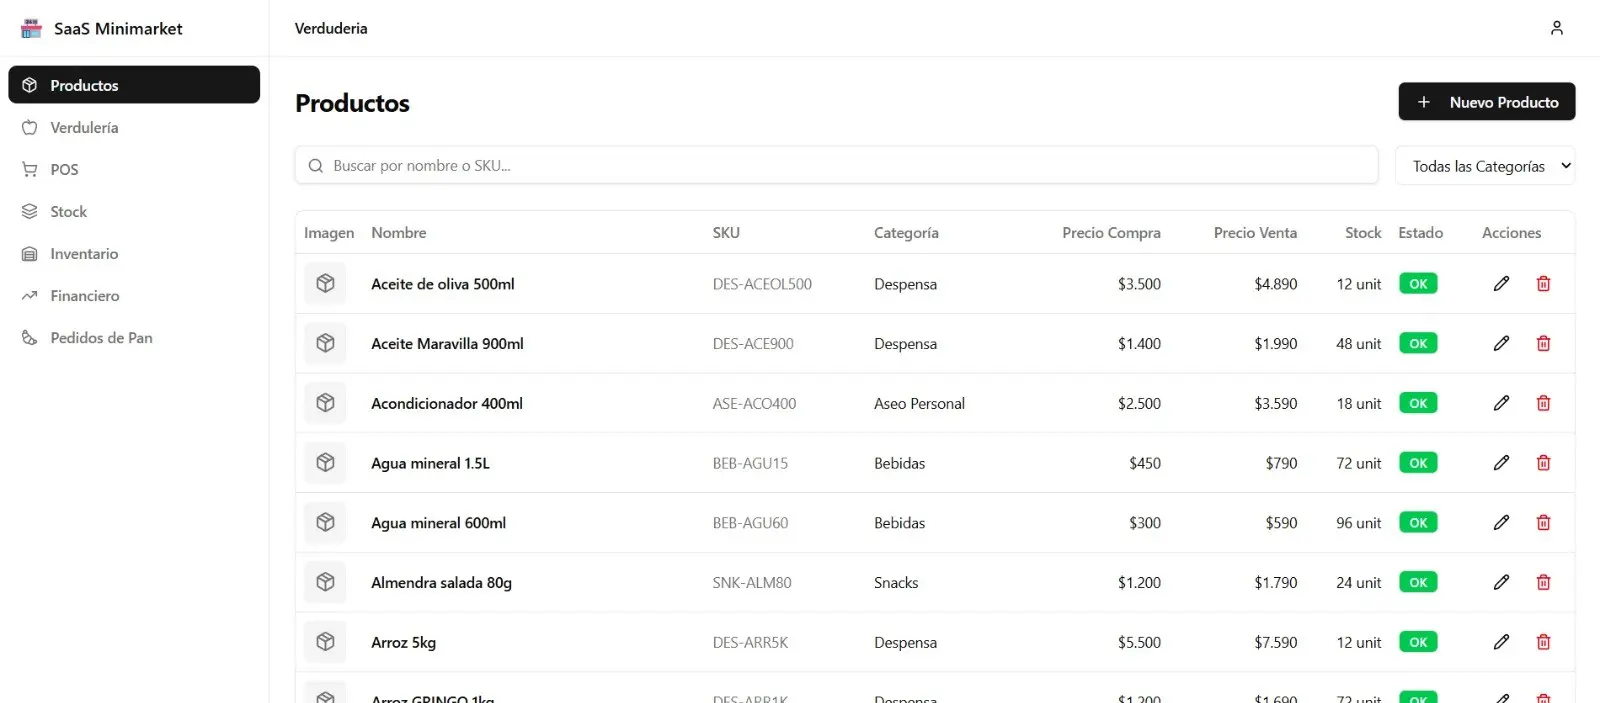Delete Acondicionador 400ml with trash icon
The height and width of the screenshot is (703, 1600).
[x=1543, y=403]
